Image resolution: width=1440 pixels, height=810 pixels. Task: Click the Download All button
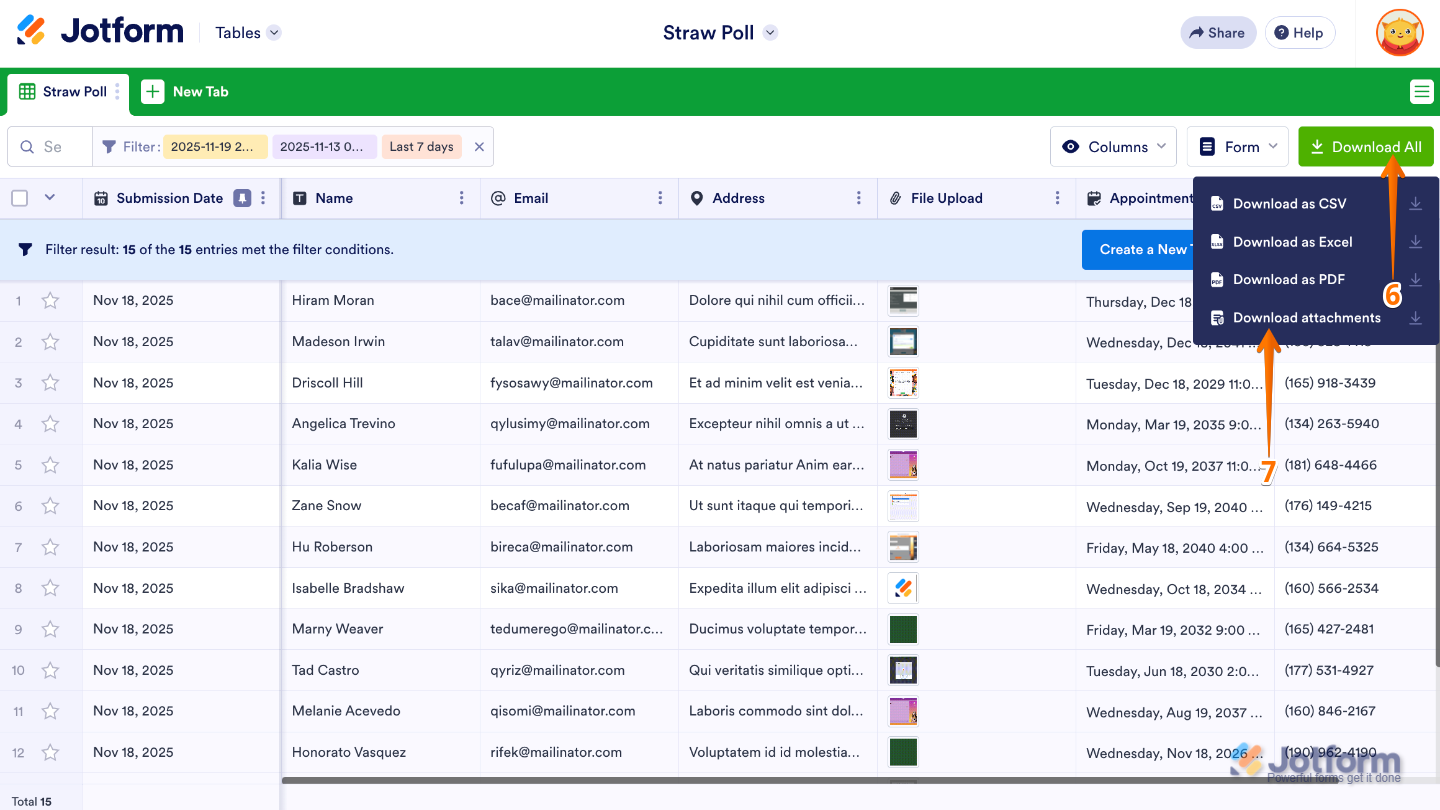click(x=1365, y=146)
